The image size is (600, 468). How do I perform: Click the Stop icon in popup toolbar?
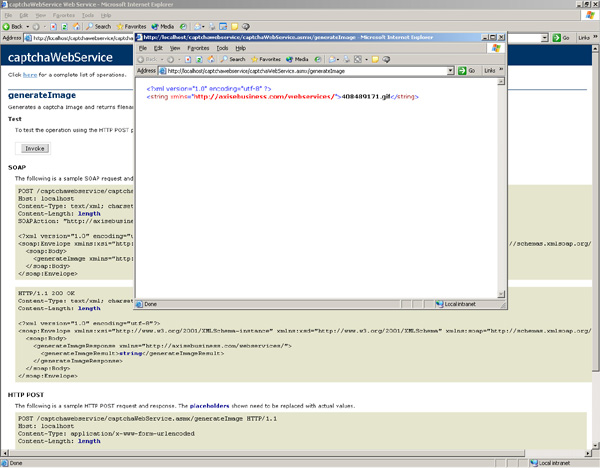(x=188, y=59)
